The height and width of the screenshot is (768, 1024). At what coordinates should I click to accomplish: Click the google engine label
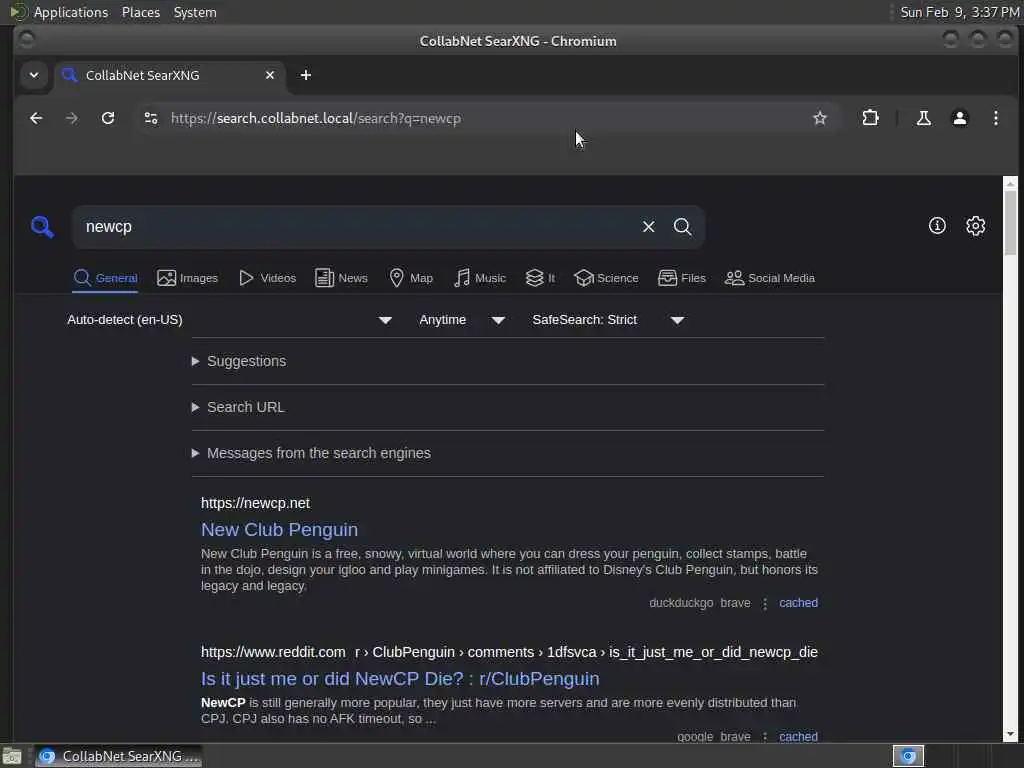(695, 736)
